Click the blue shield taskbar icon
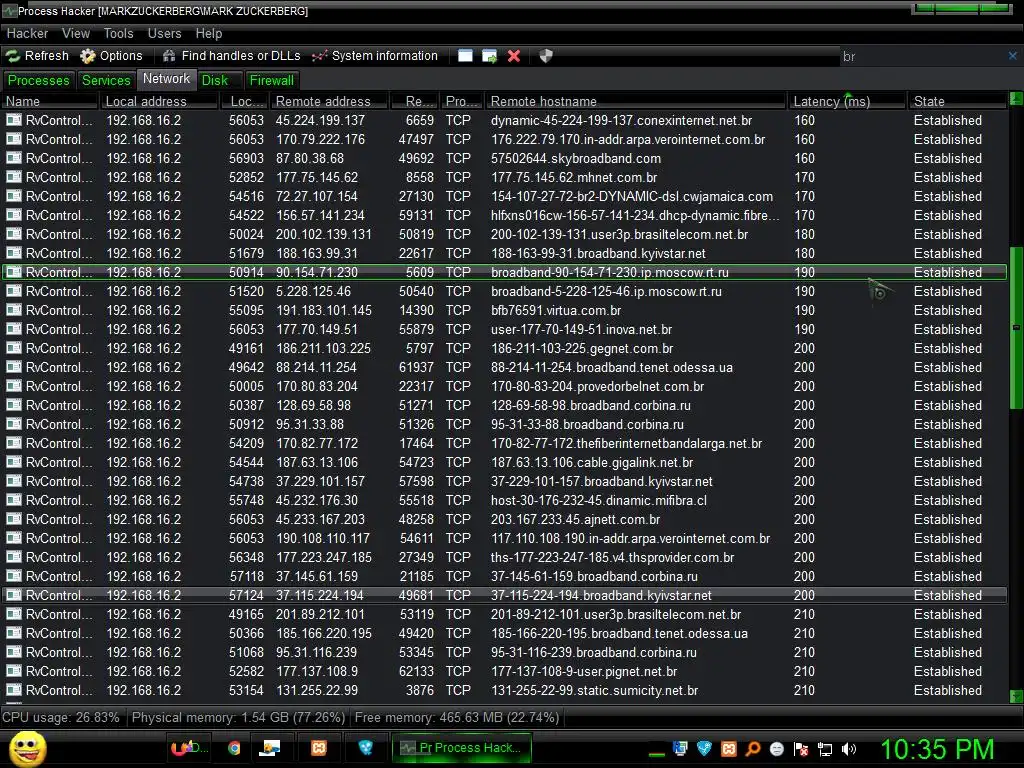The height and width of the screenshot is (768, 1024). pos(366,748)
